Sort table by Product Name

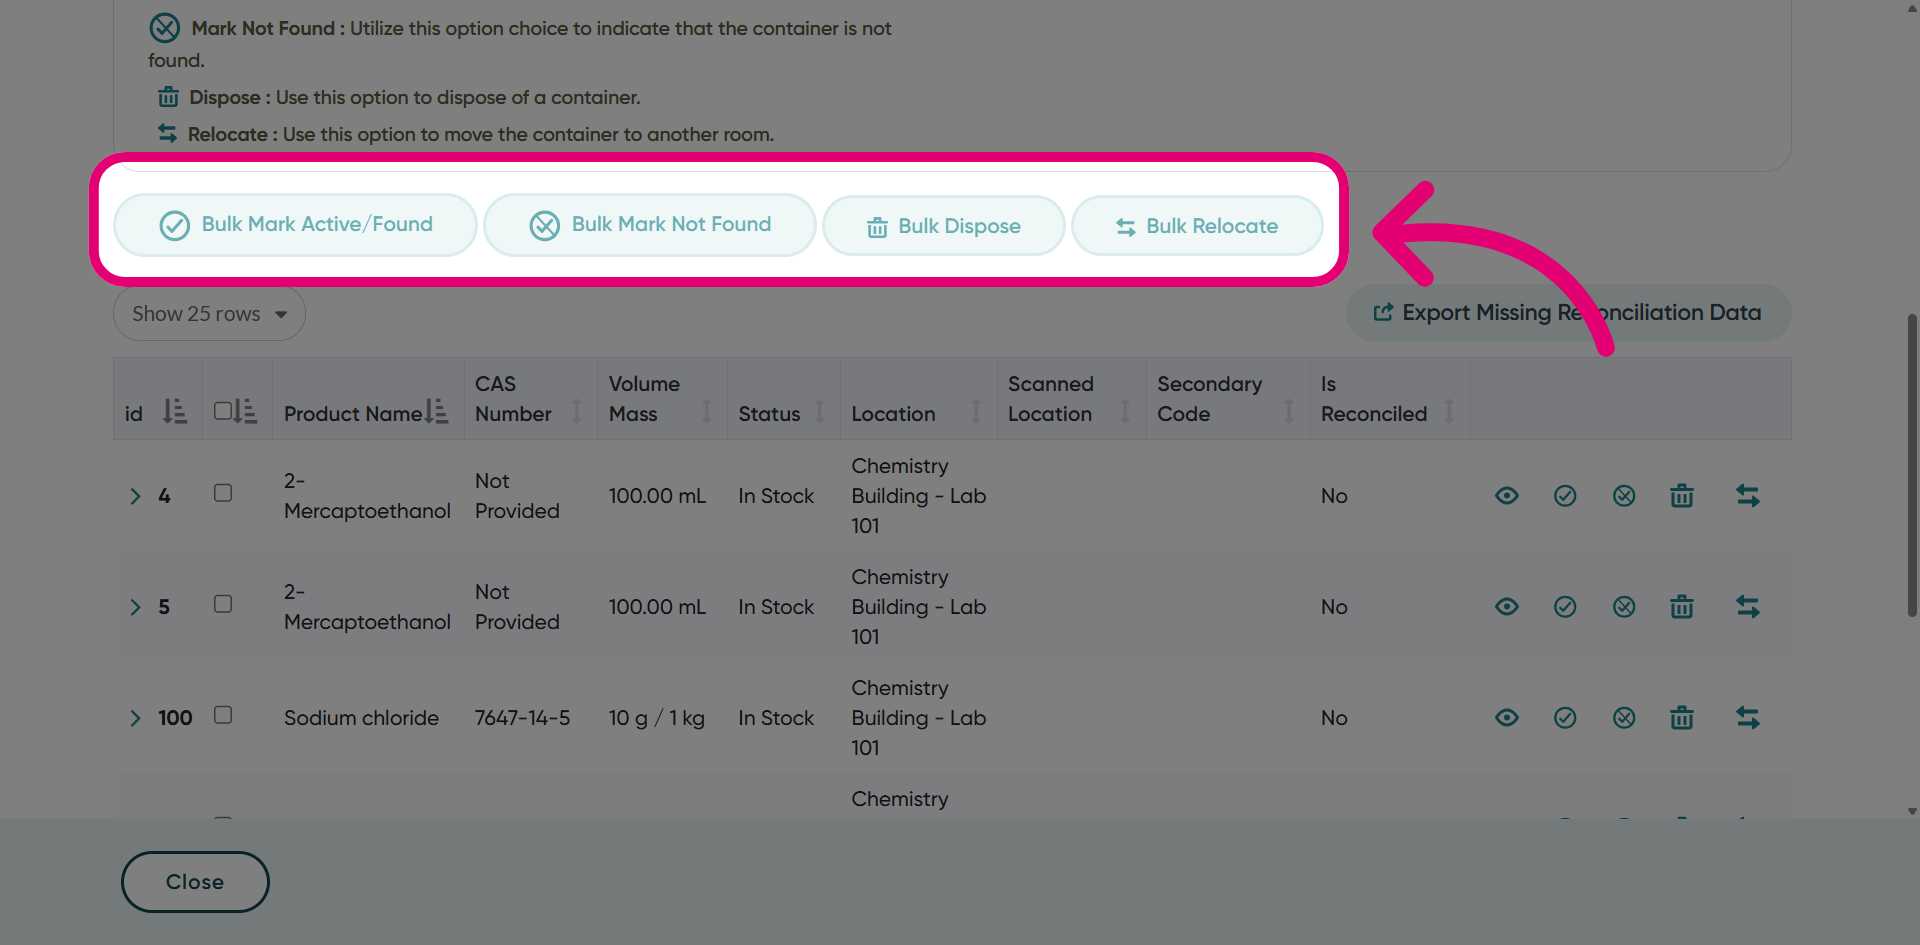[x=436, y=411]
